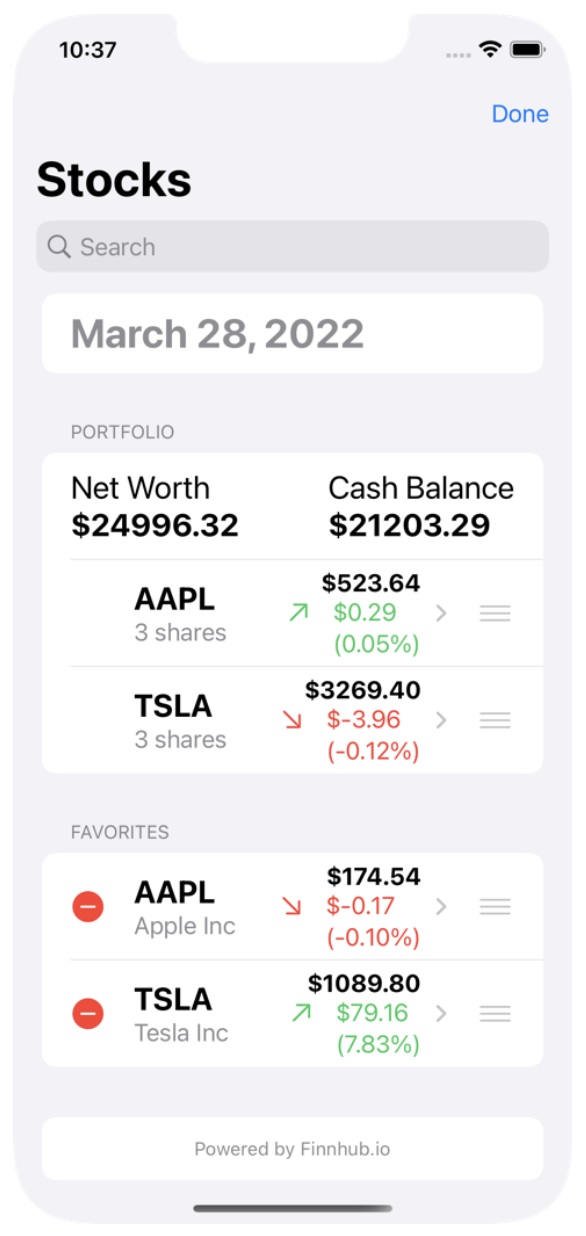
Task: Tap the Done button
Action: point(519,114)
